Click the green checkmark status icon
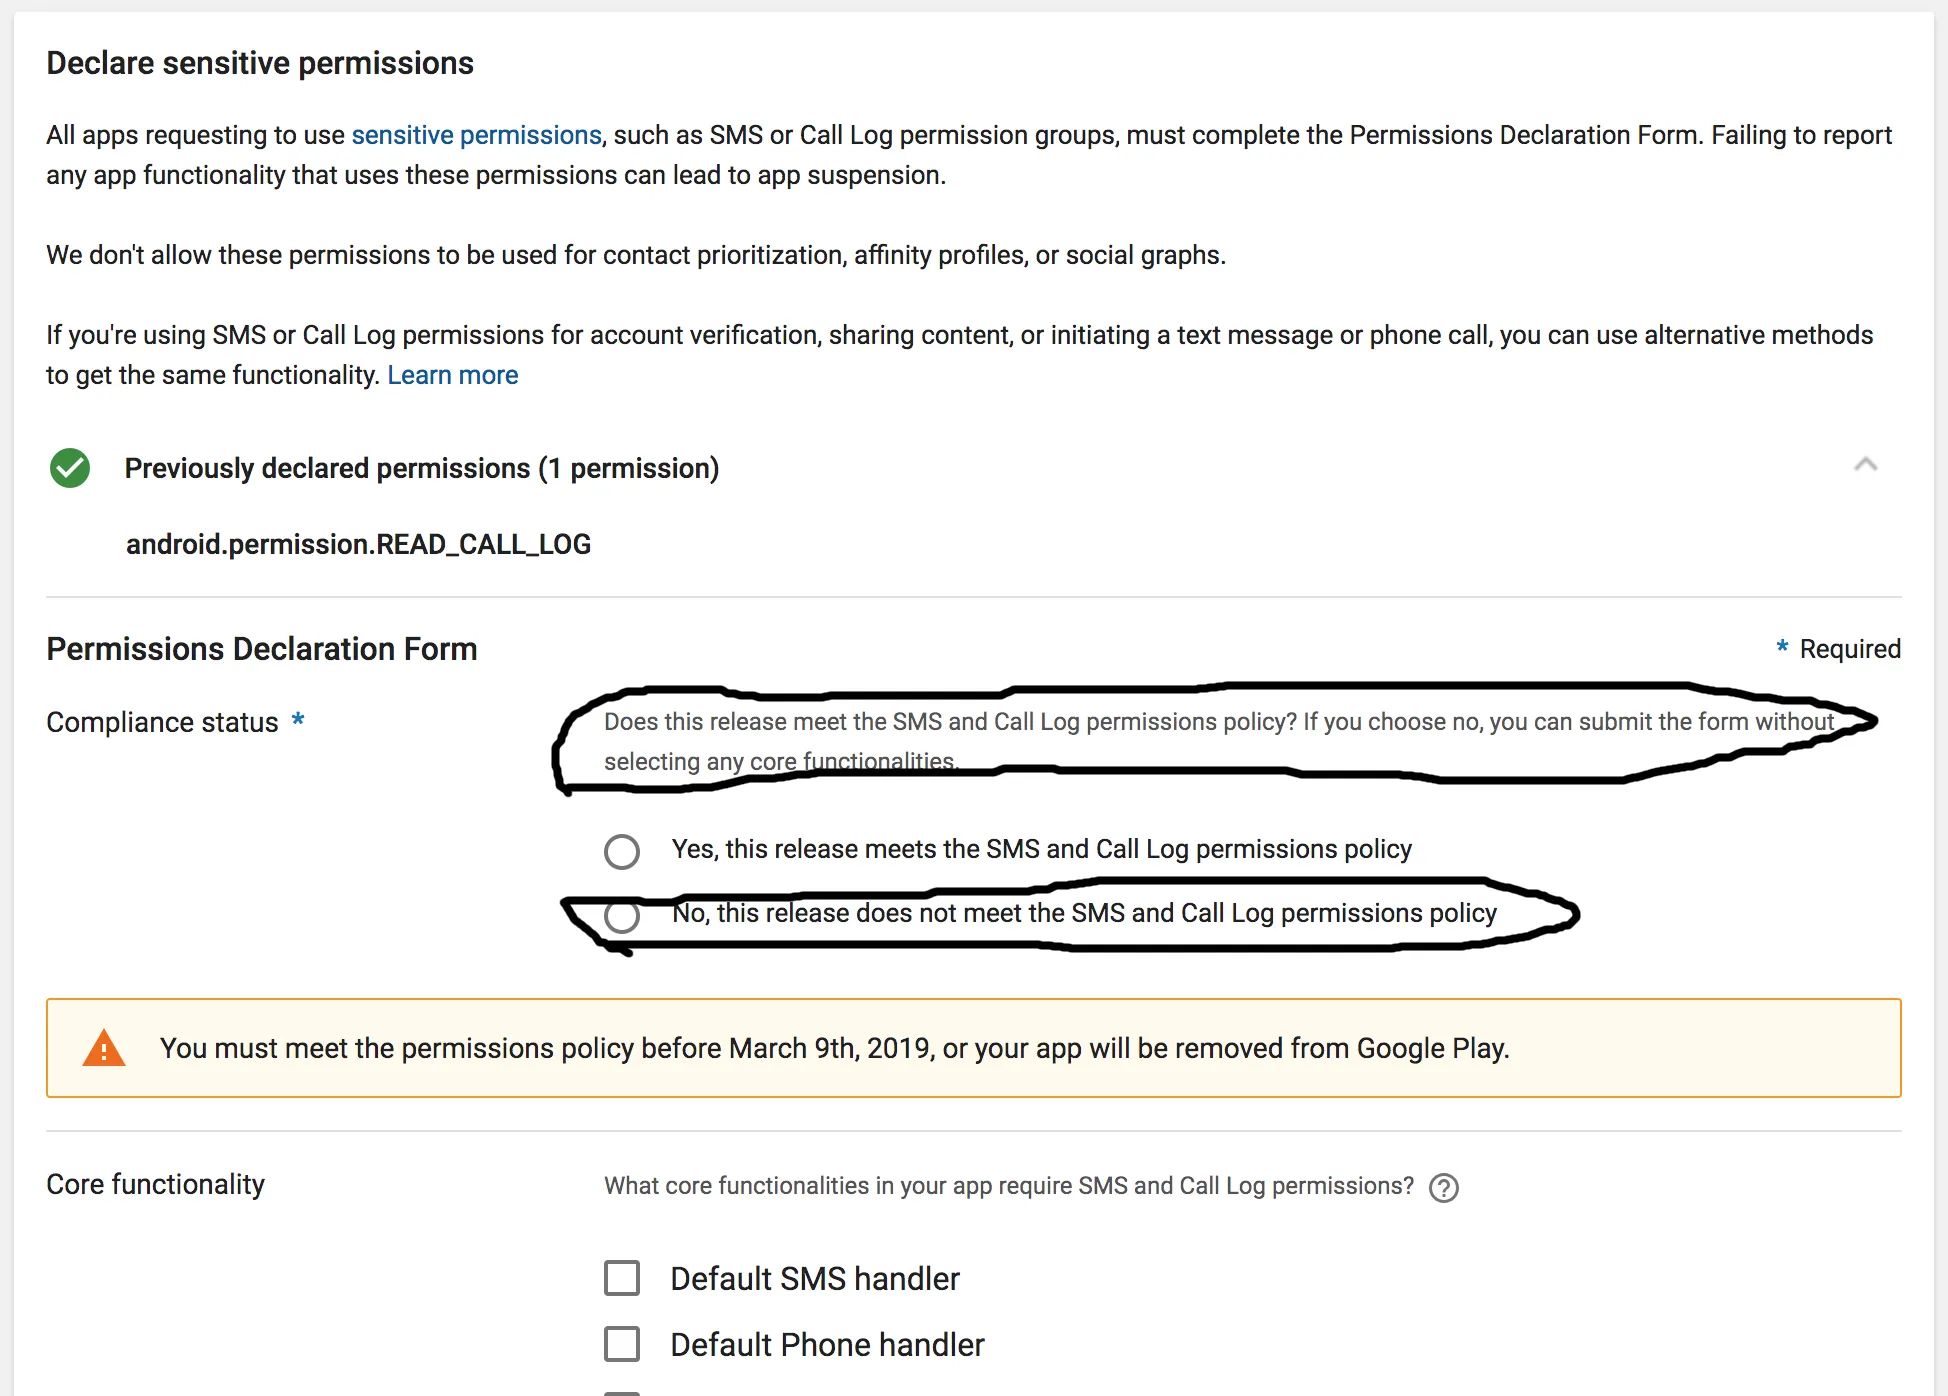1948x1396 pixels. (70, 468)
